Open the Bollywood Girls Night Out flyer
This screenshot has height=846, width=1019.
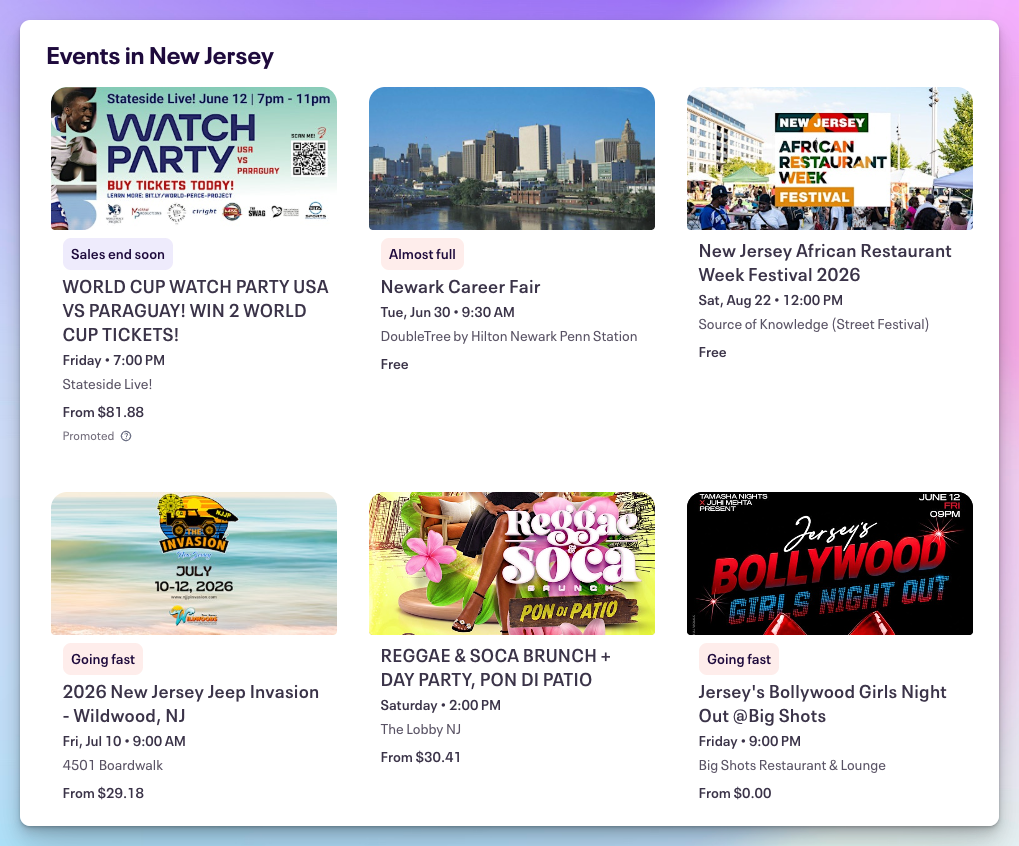click(829, 563)
